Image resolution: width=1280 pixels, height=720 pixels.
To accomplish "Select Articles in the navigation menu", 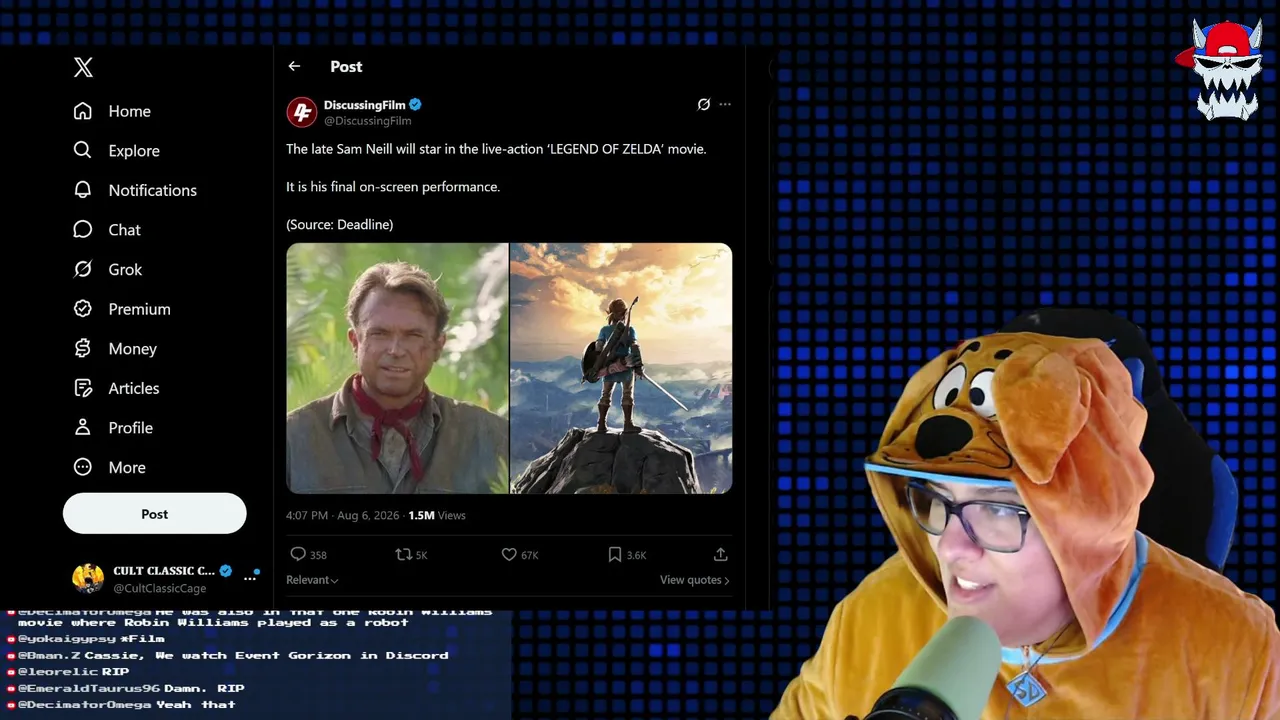I will click(134, 388).
